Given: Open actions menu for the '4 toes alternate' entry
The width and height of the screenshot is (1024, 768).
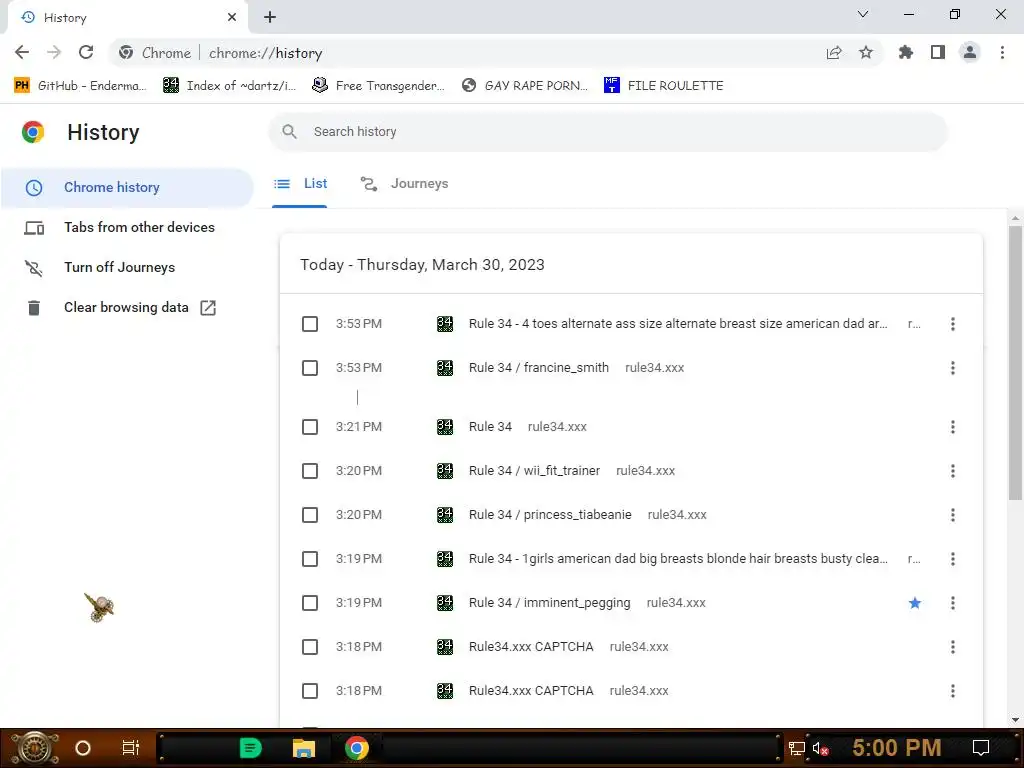Looking at the screenshot, I should click(x=953, y=324).
